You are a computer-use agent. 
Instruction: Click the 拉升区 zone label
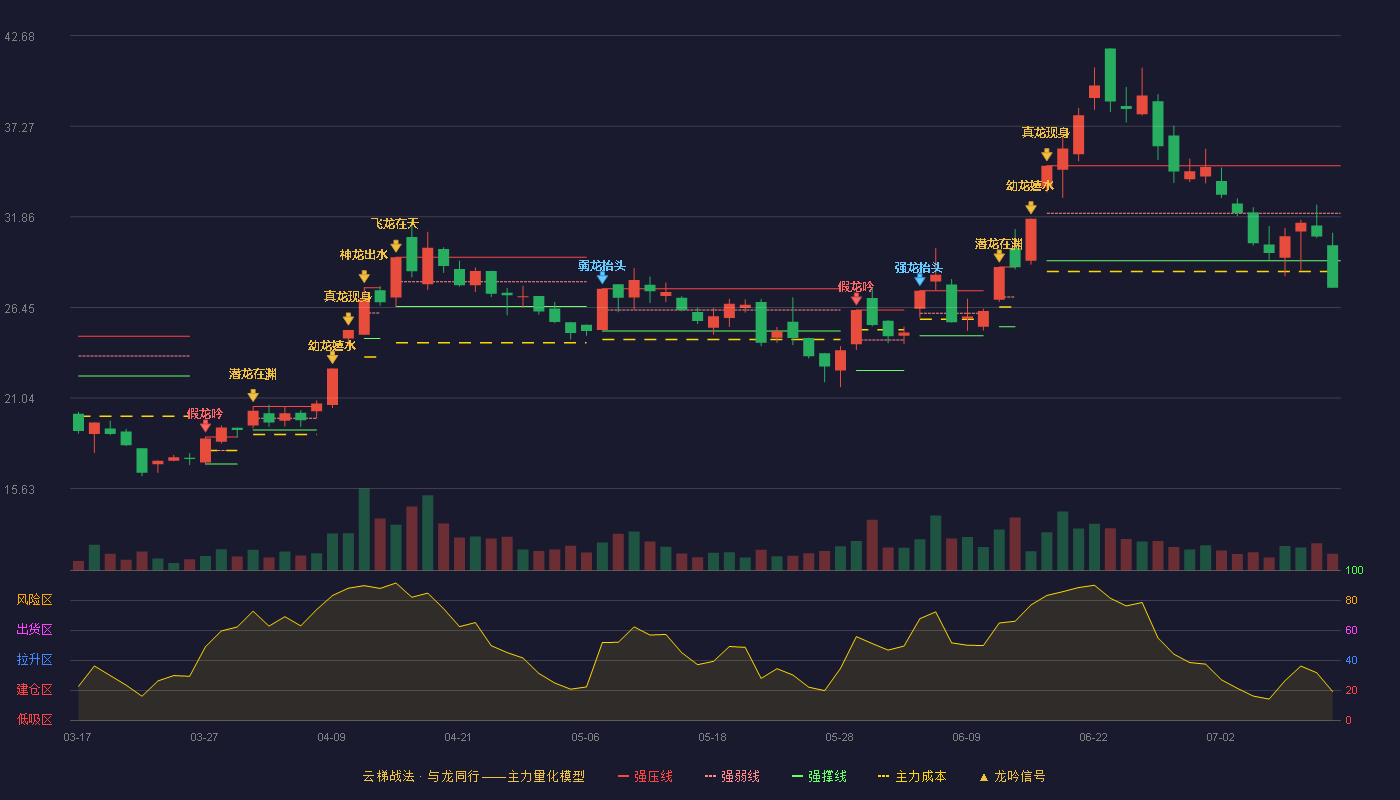tap(34, 660)
